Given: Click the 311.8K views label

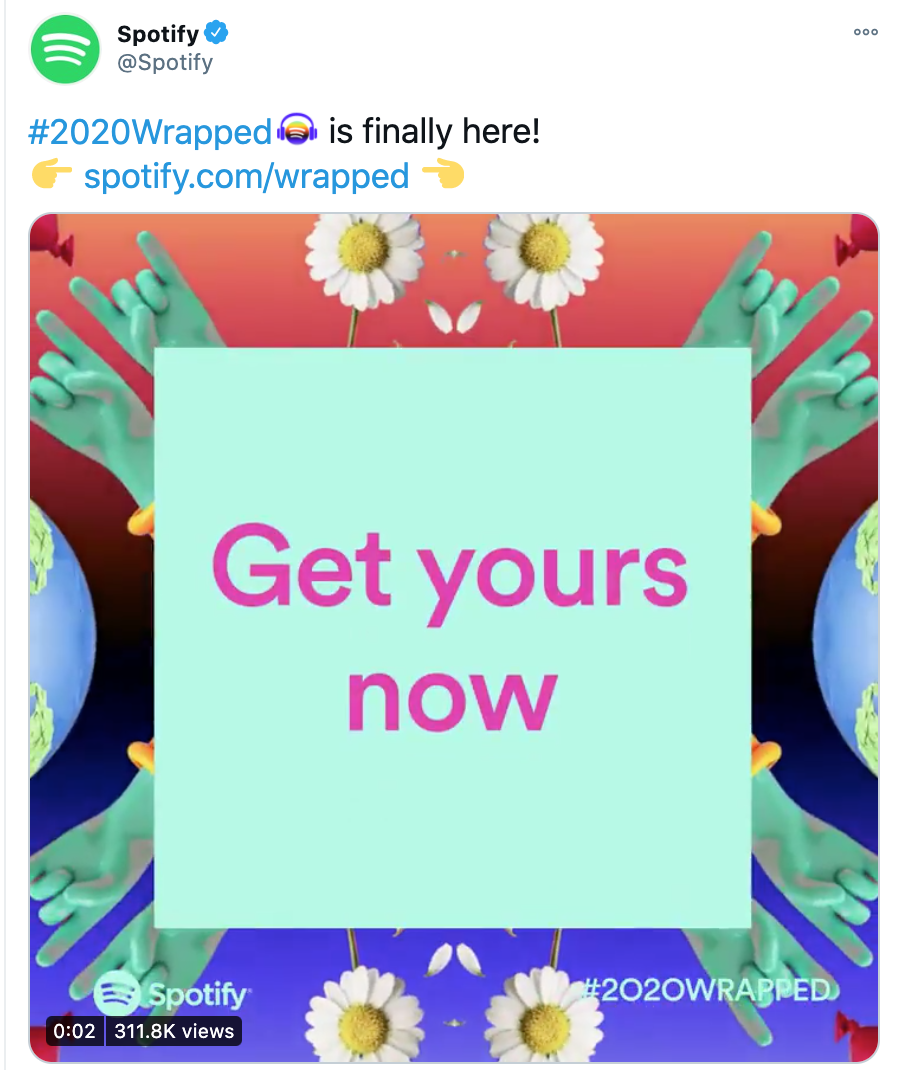Looking at the screenshot, I should pos(174,1030).
